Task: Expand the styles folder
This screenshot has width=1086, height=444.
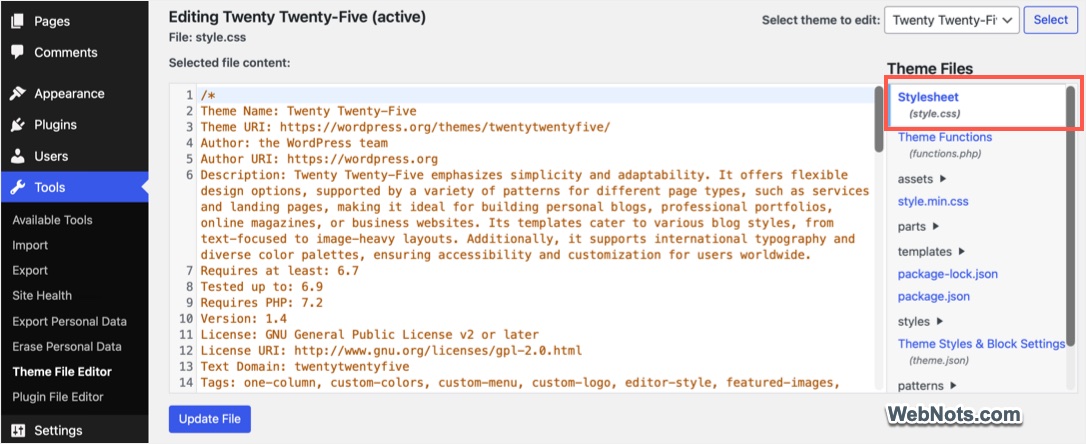Action: (920, 321)
